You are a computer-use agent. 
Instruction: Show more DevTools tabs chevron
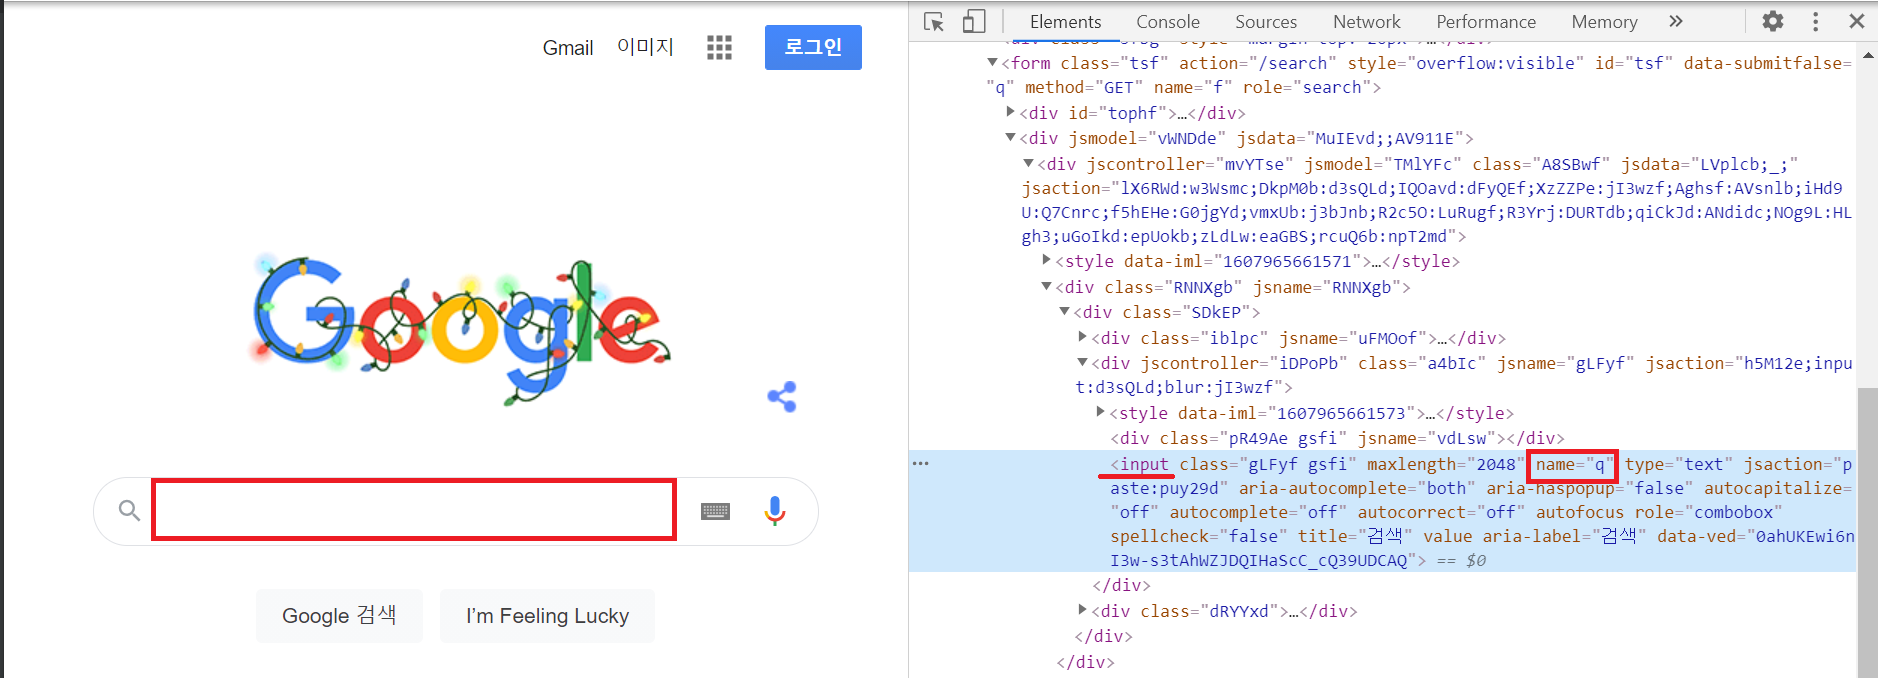coord(1676,21)
